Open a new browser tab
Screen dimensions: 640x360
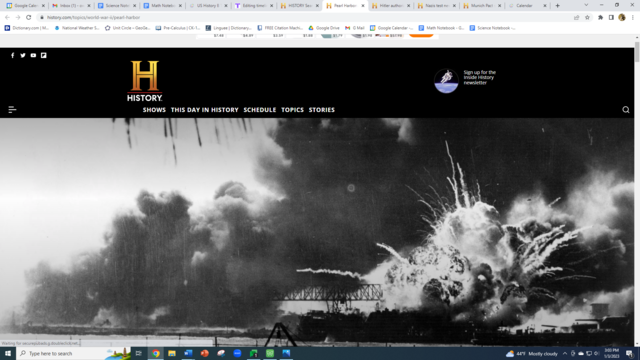[x=557, y=6]
